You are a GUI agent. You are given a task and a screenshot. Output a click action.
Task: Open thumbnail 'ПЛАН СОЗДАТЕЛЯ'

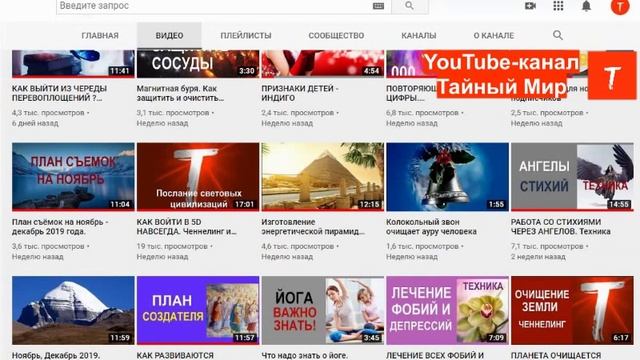coord(198,310)
